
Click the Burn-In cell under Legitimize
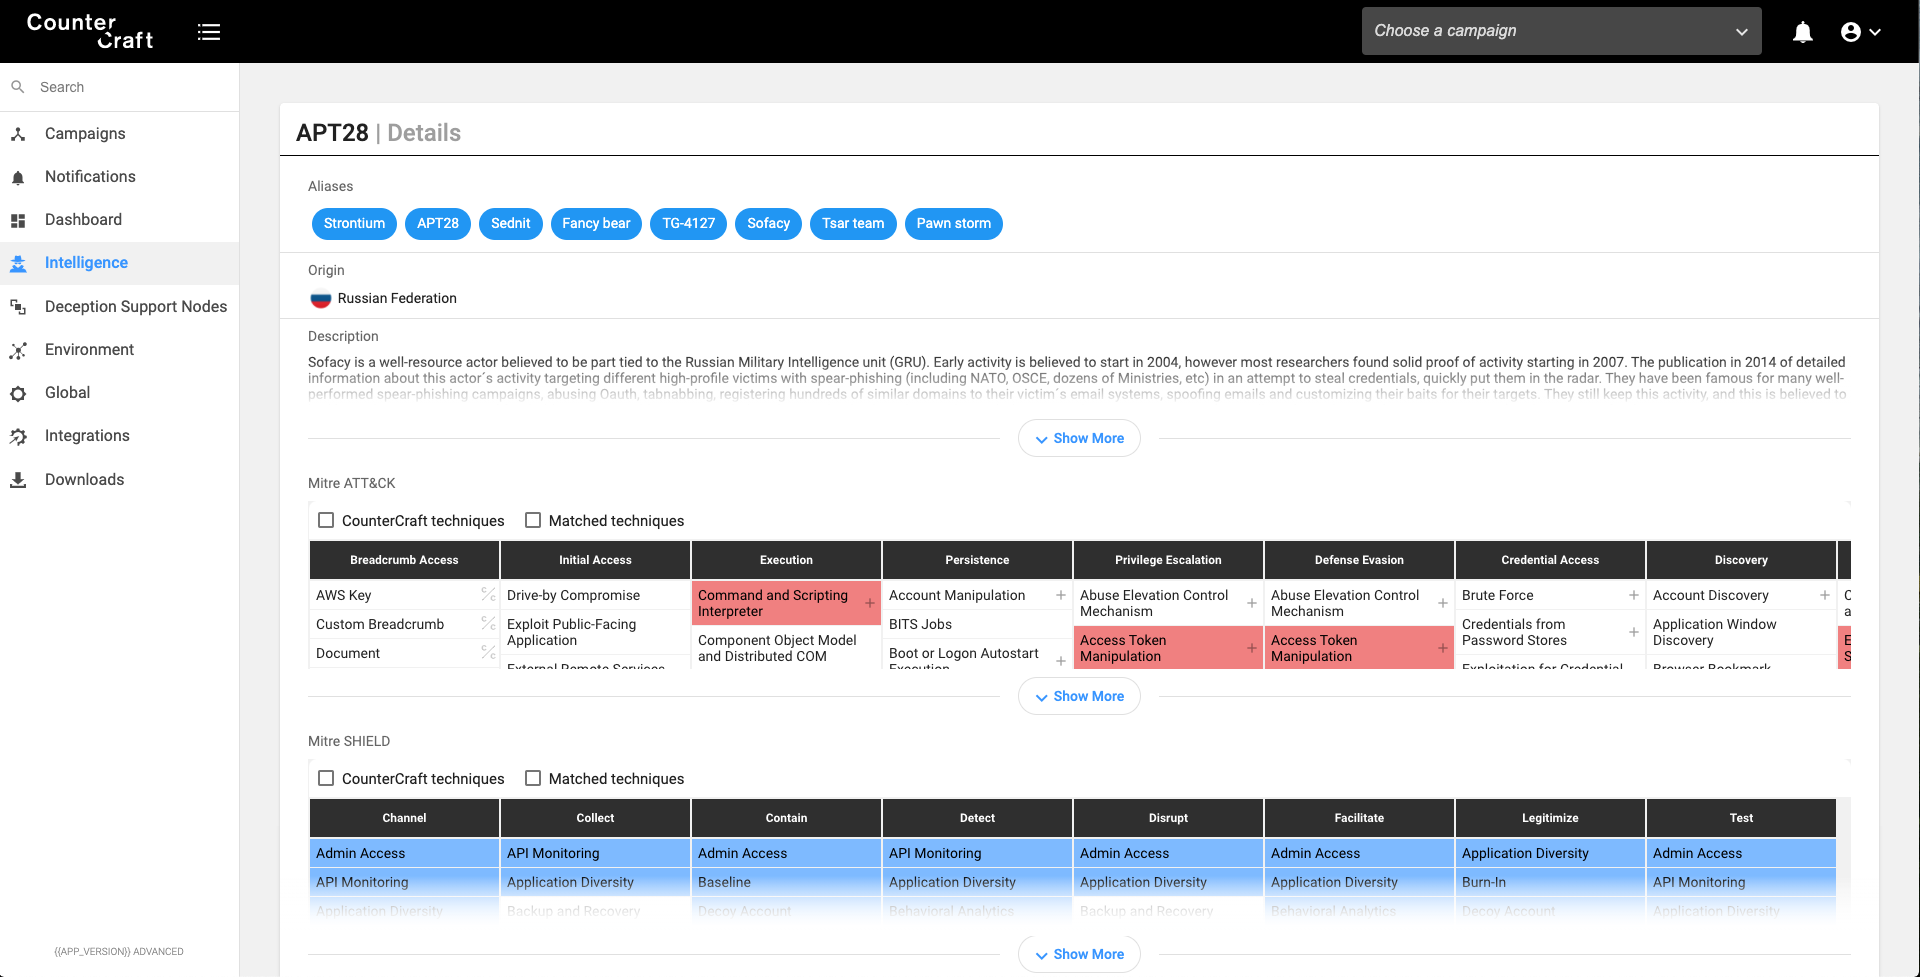[x=1550, y=882]
